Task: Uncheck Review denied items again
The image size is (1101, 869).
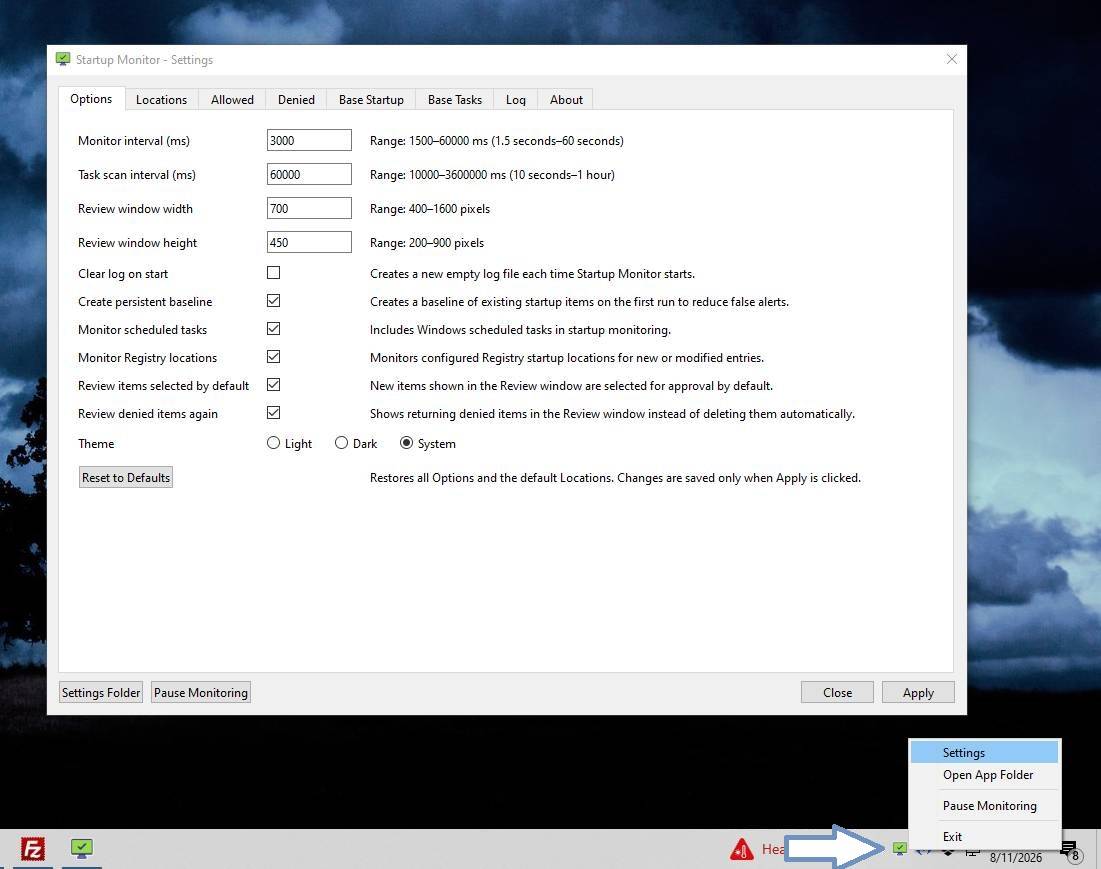Action: [x=273, y=413]
